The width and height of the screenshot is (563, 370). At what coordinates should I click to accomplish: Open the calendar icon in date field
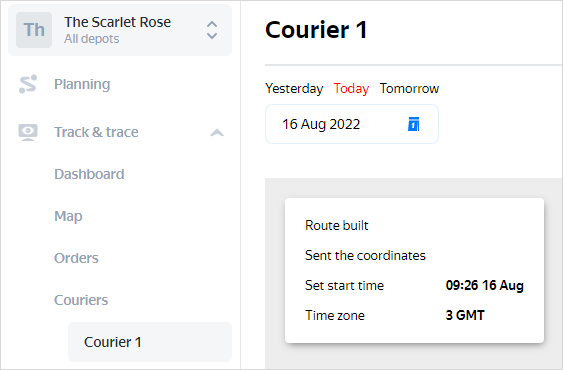[x=414, y=124]
